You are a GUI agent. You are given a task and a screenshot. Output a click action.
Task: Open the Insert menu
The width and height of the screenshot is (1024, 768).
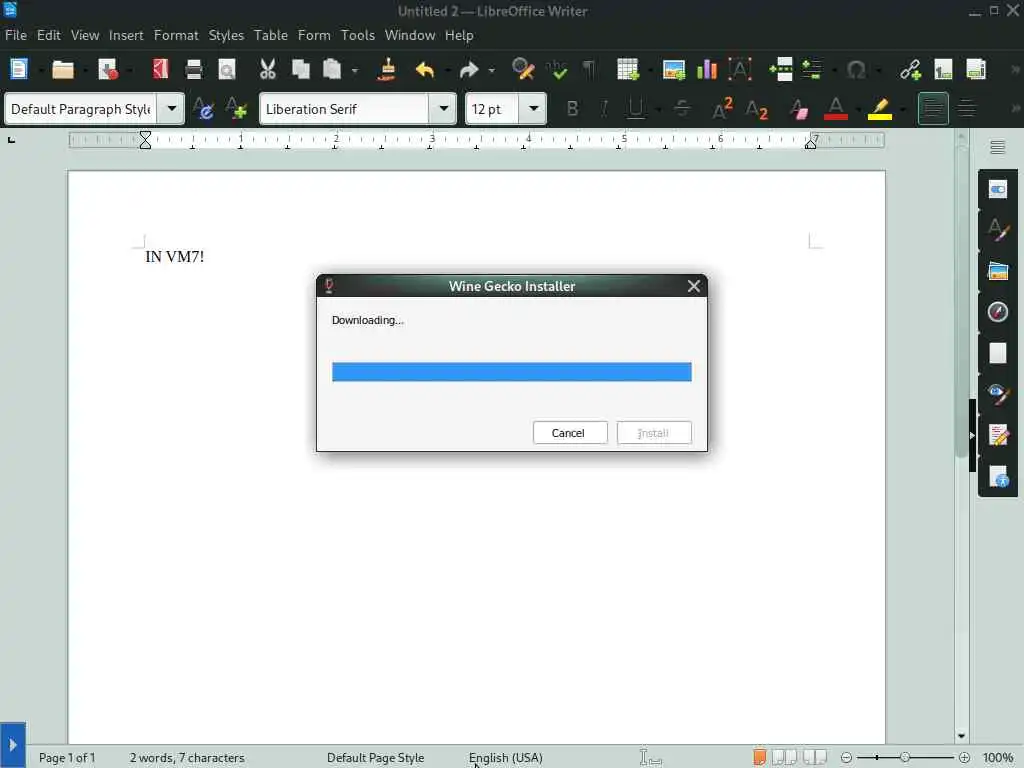(126, 35)
